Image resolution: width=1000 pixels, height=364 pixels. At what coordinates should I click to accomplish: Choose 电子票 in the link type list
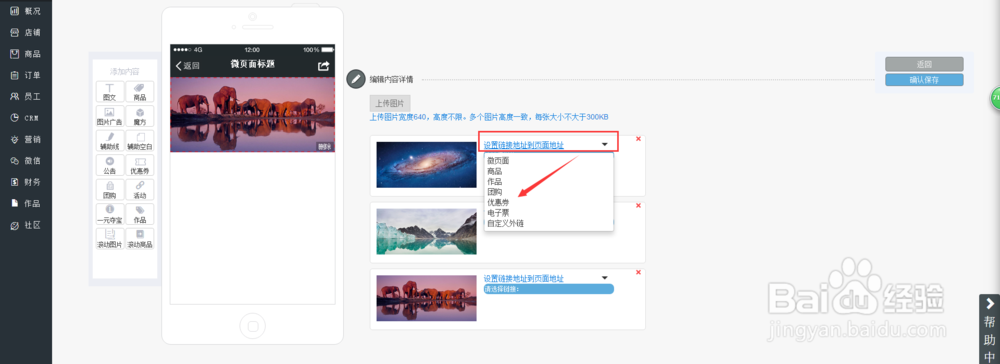point(498,212)
